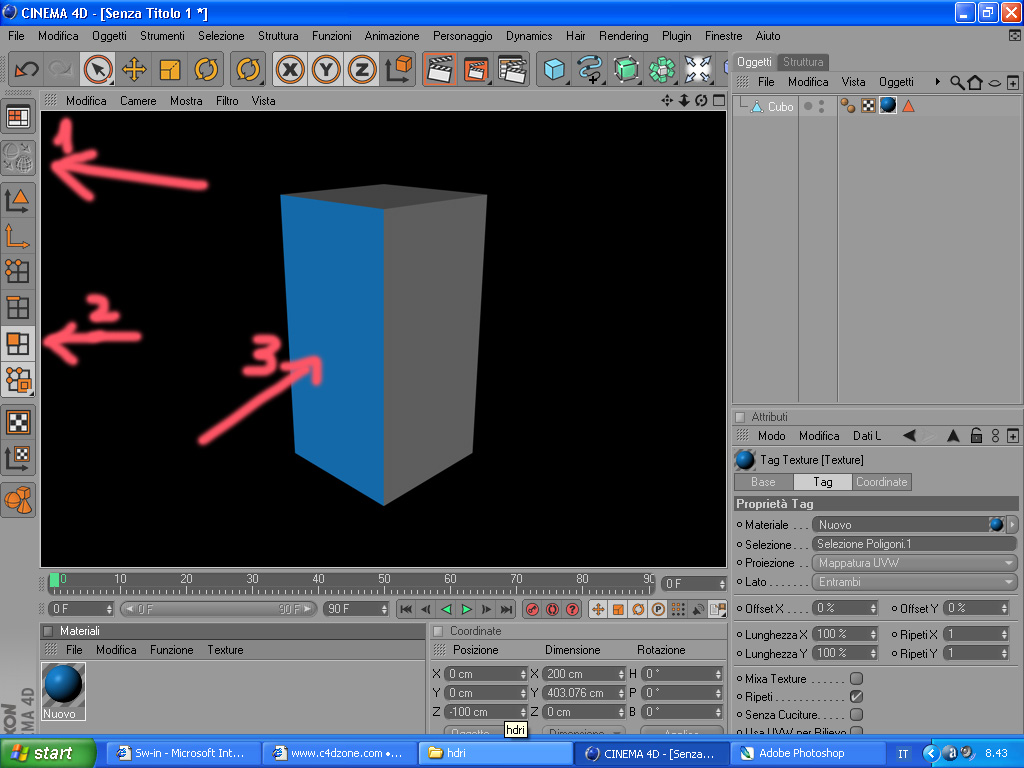Viewport: 1024px width, 768px height.
Task: Click the Windows start button
Action: click(x=47, y=753)
